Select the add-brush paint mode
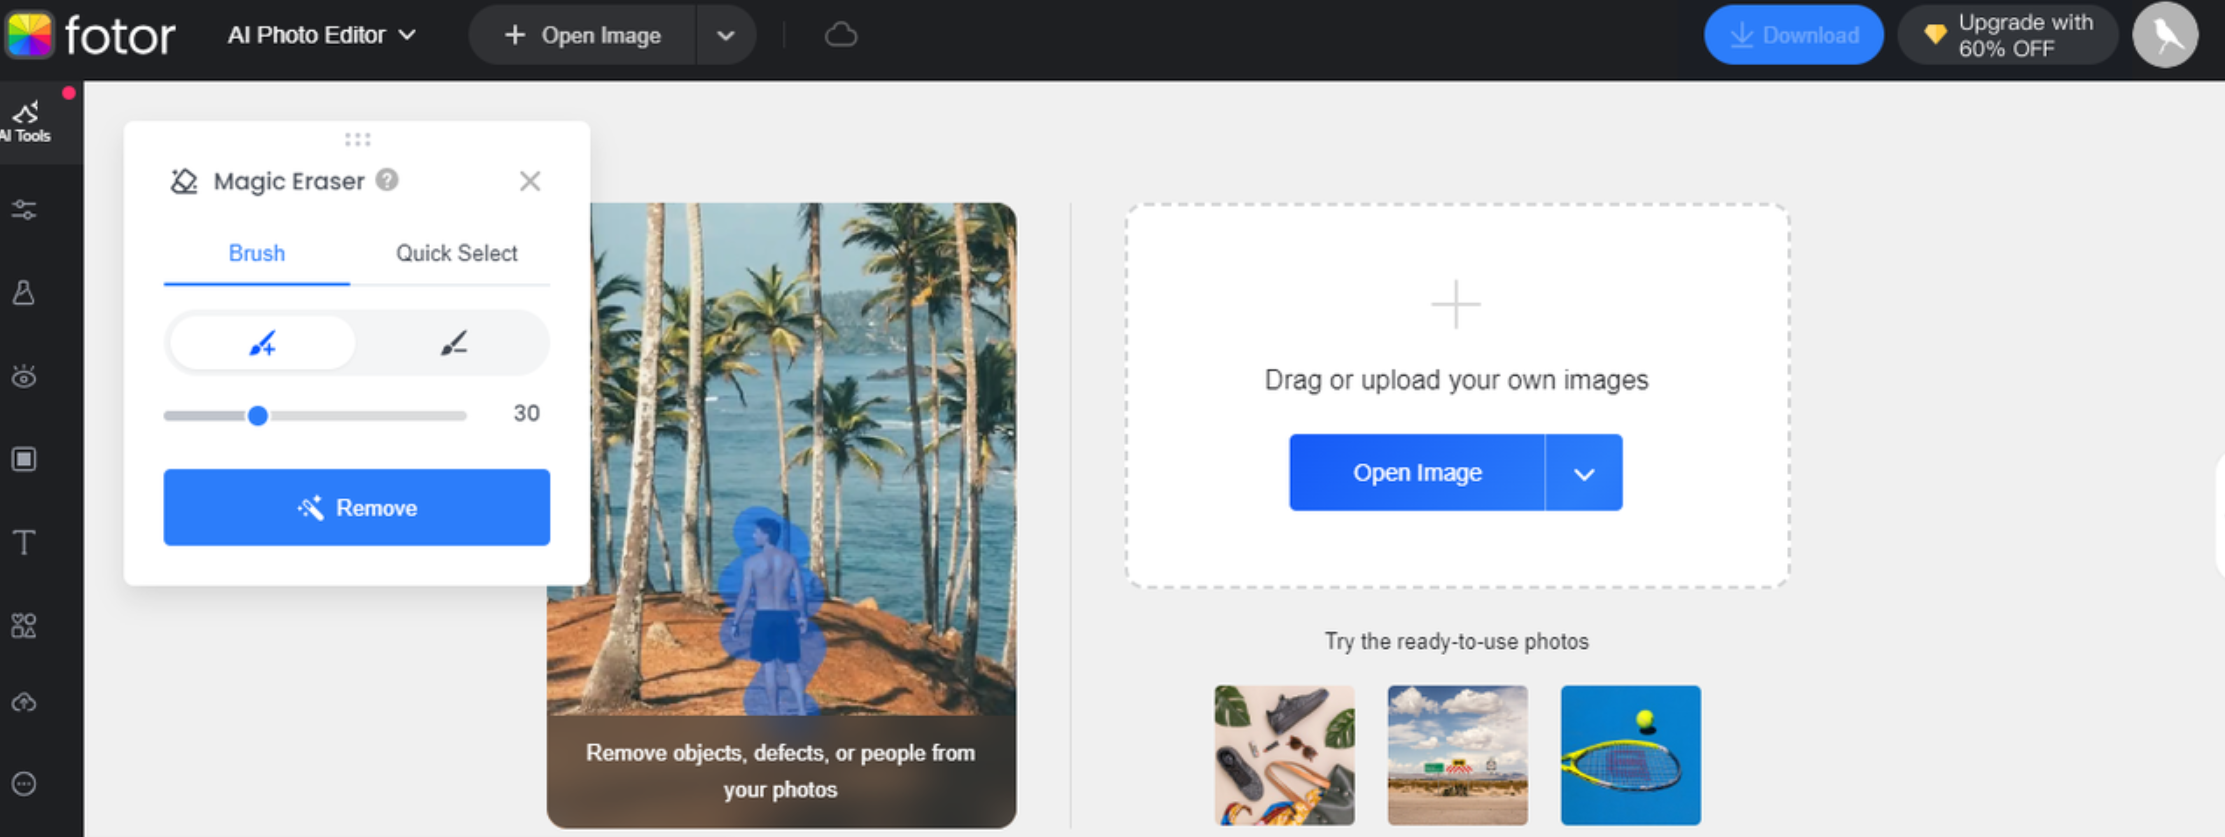The width and height of the screenshot is (2225, 837). [x=262, y=343]
